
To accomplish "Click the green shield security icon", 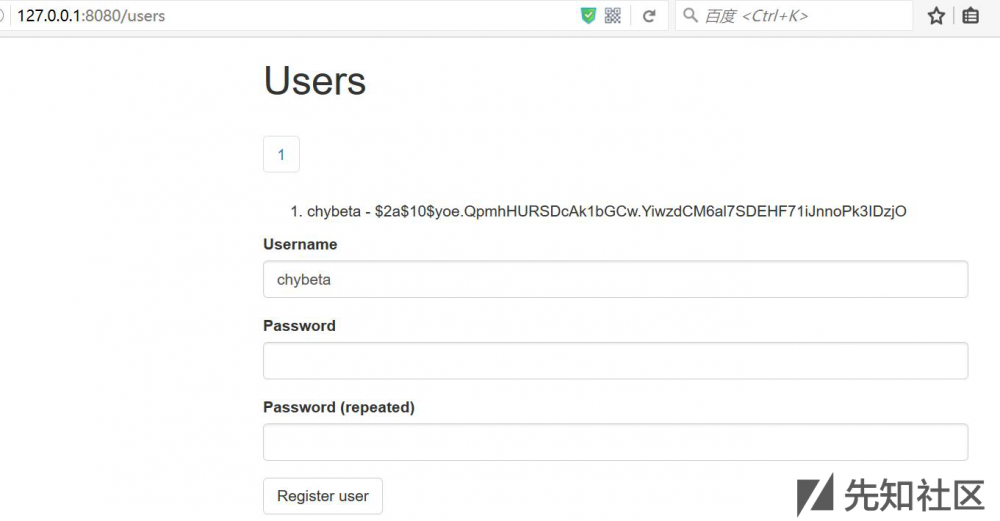I will [588, 15].
